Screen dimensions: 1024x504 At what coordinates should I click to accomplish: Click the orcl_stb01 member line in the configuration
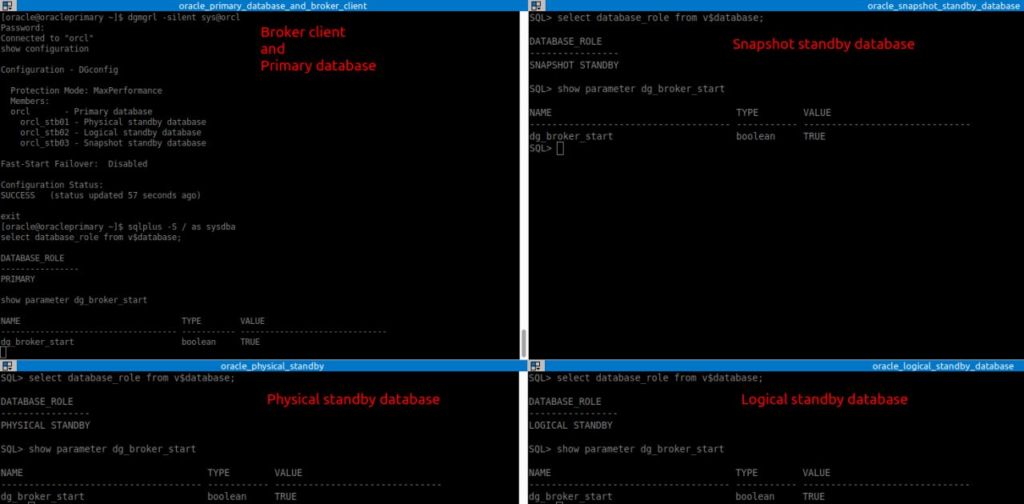(110, 122)
